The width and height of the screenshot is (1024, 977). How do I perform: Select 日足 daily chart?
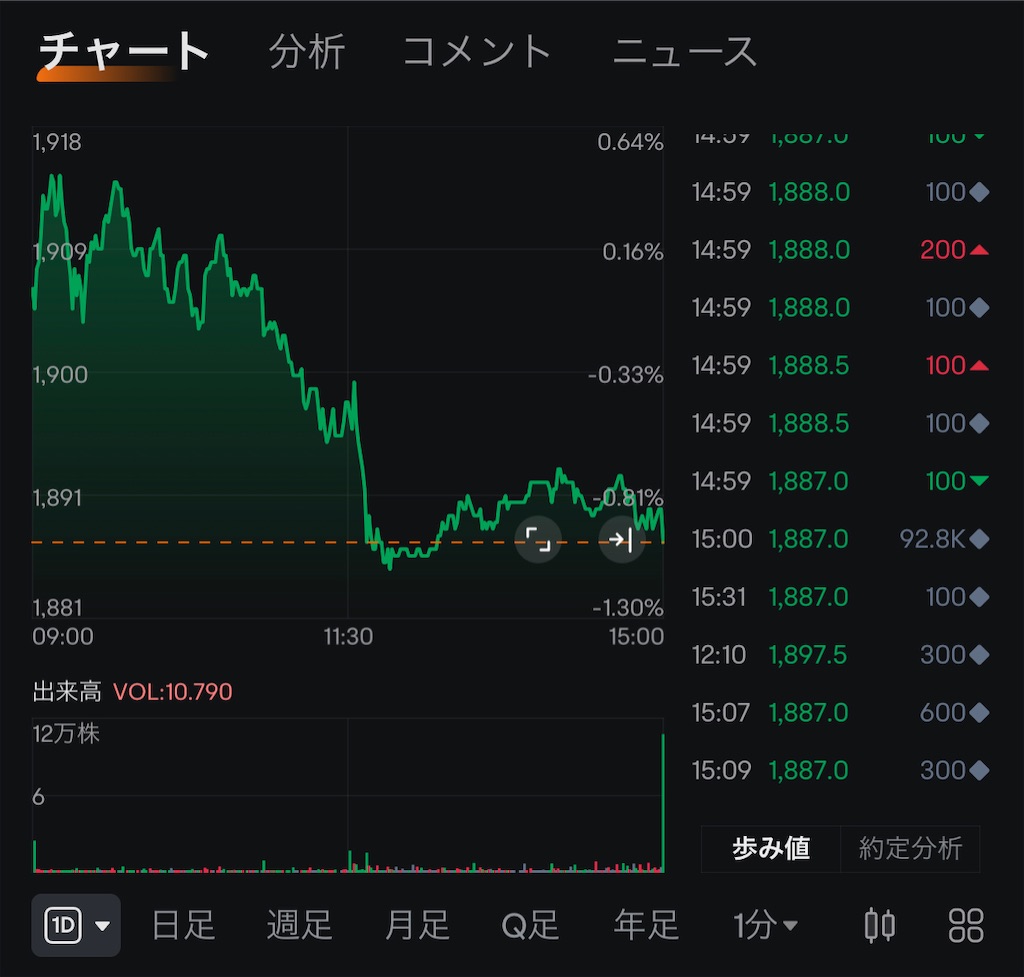click(183, 925)
